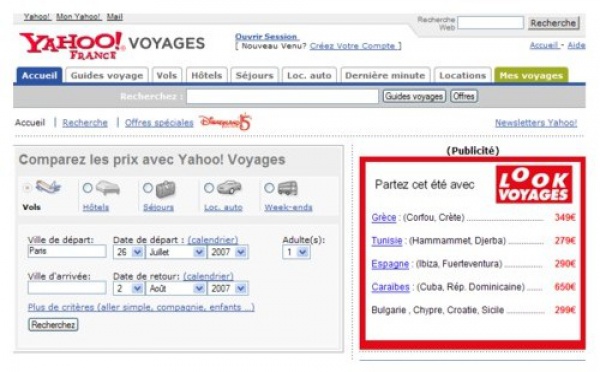Screen dimensions: 600x372
Task: Open the departure year dropdown
Action: point(228,252)
